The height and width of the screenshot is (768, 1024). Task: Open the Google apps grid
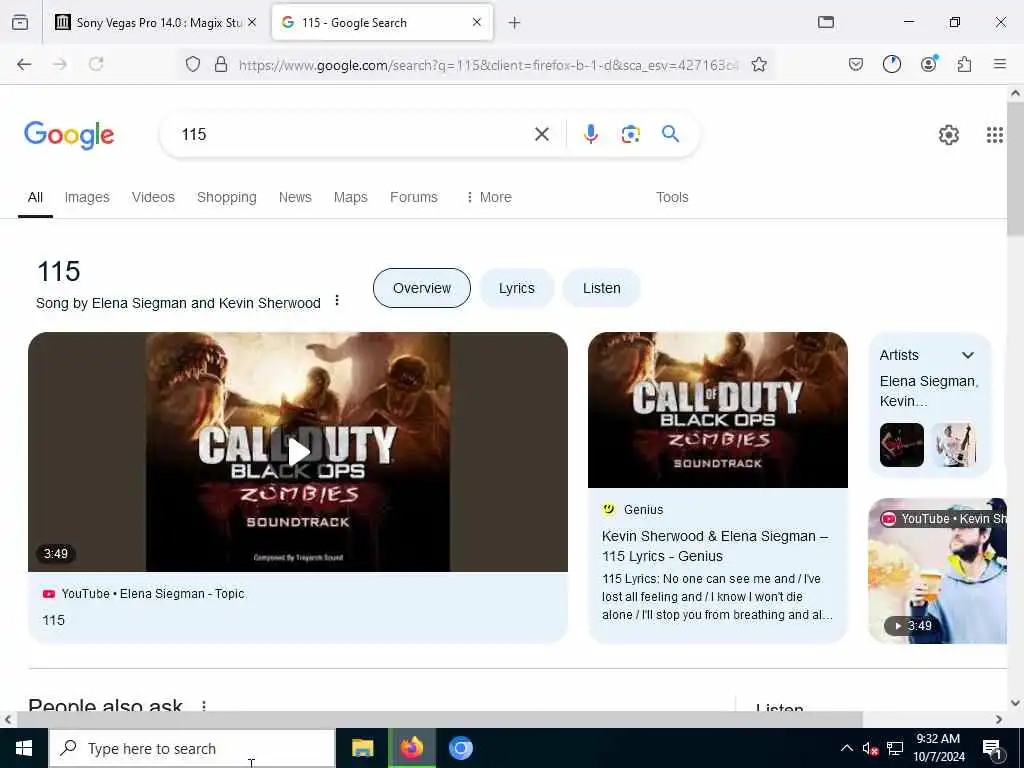995,135
